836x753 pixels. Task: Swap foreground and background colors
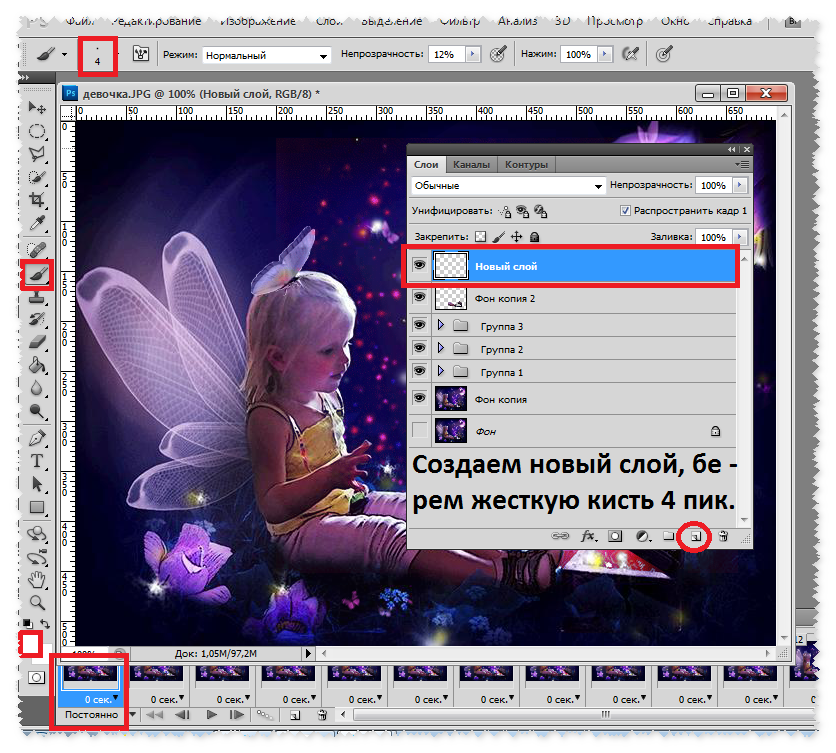coord(45,623)
